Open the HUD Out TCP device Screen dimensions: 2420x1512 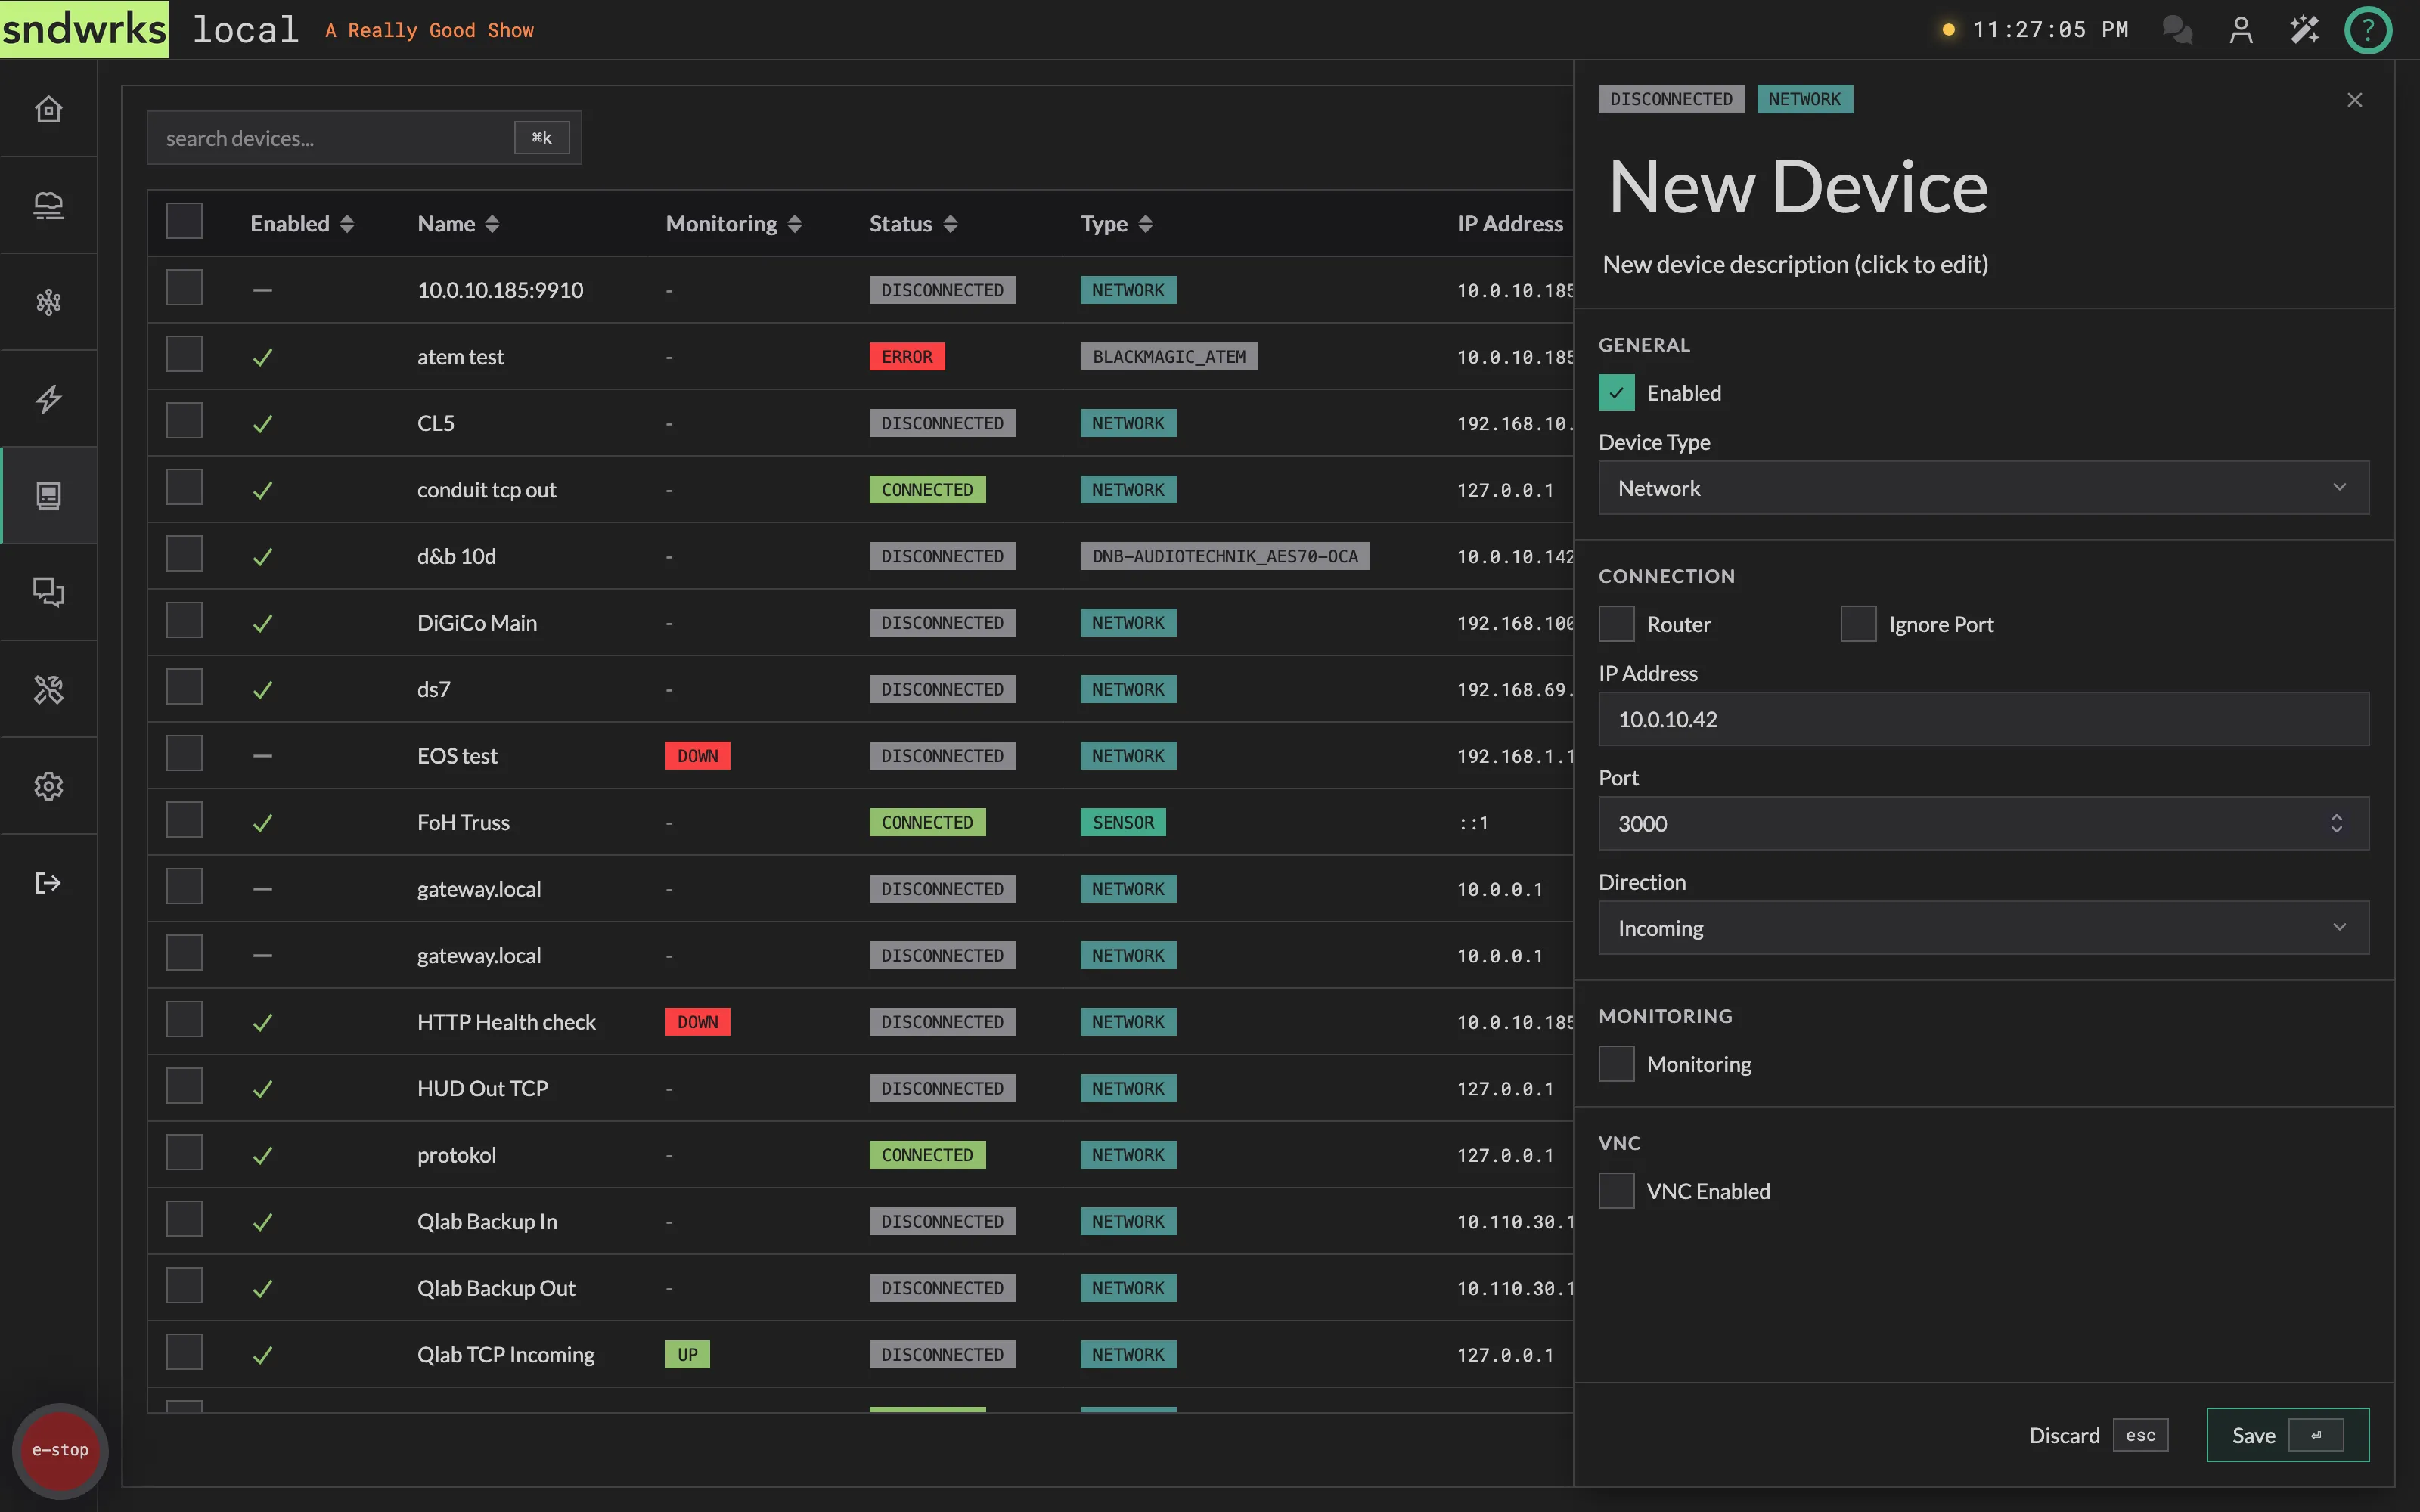482,1088
